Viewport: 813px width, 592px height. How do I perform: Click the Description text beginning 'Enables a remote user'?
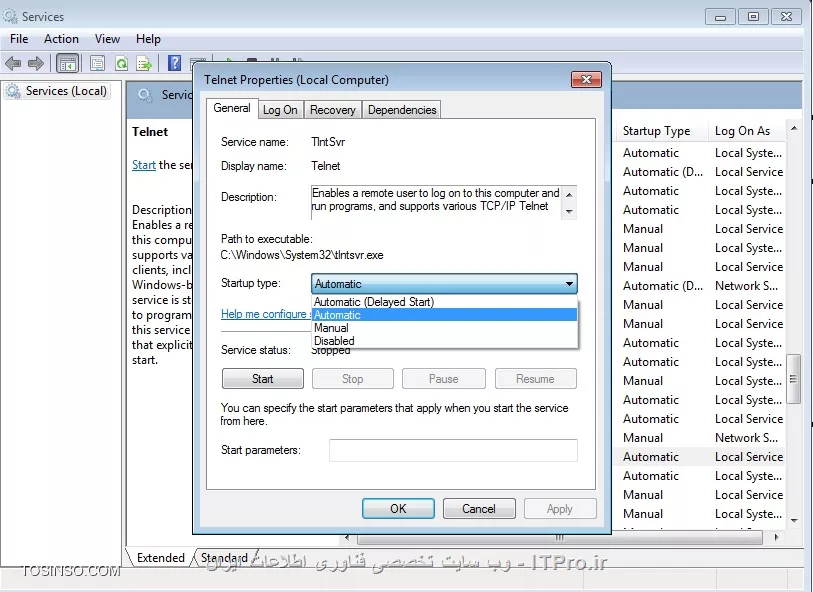coord(436,200)
